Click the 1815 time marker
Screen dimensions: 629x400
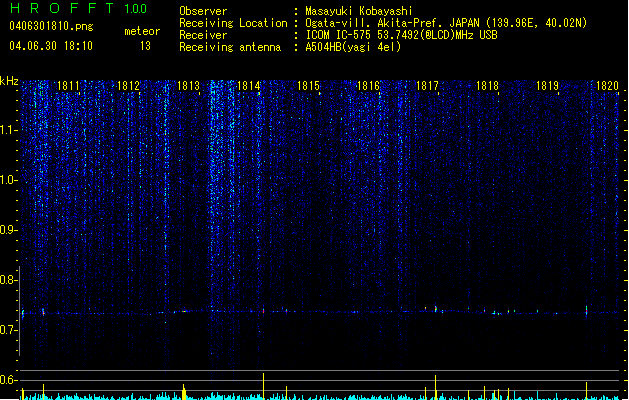click(308, 85)
